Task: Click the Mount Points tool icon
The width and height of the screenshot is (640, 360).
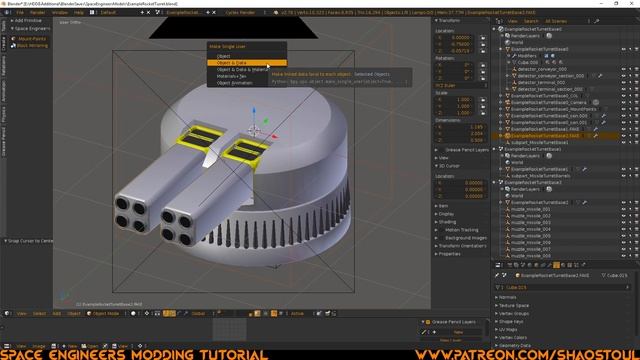Action: pos(13,39)
